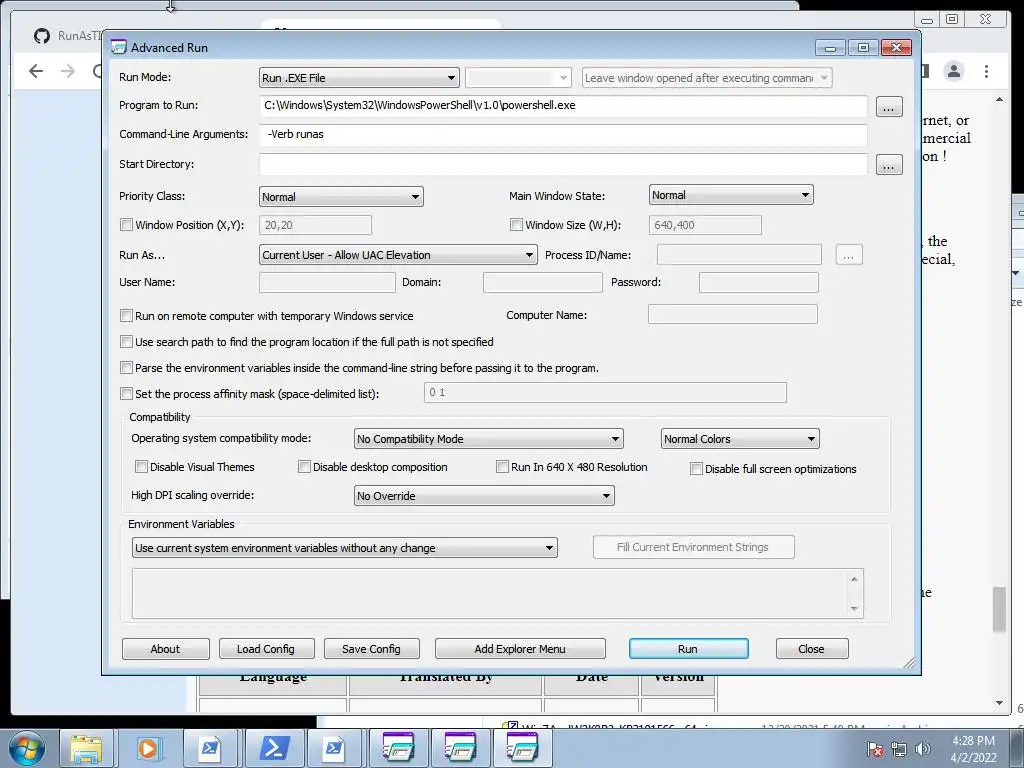Click the environment text area scroll-up arrow
The height and width of the screenshot is (768, 1024).
[854, 579]
